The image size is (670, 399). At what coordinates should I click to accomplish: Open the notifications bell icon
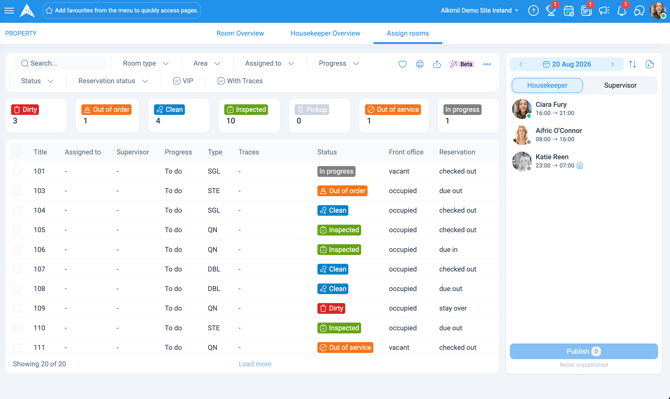(621, 11)
